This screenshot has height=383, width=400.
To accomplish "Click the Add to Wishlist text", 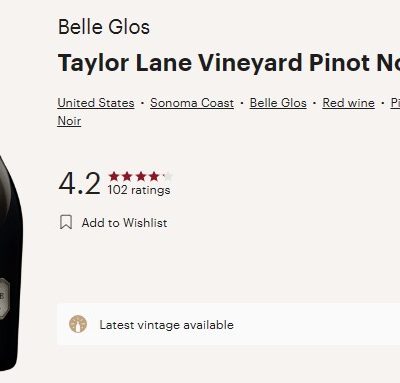I will tap(125, 223).
